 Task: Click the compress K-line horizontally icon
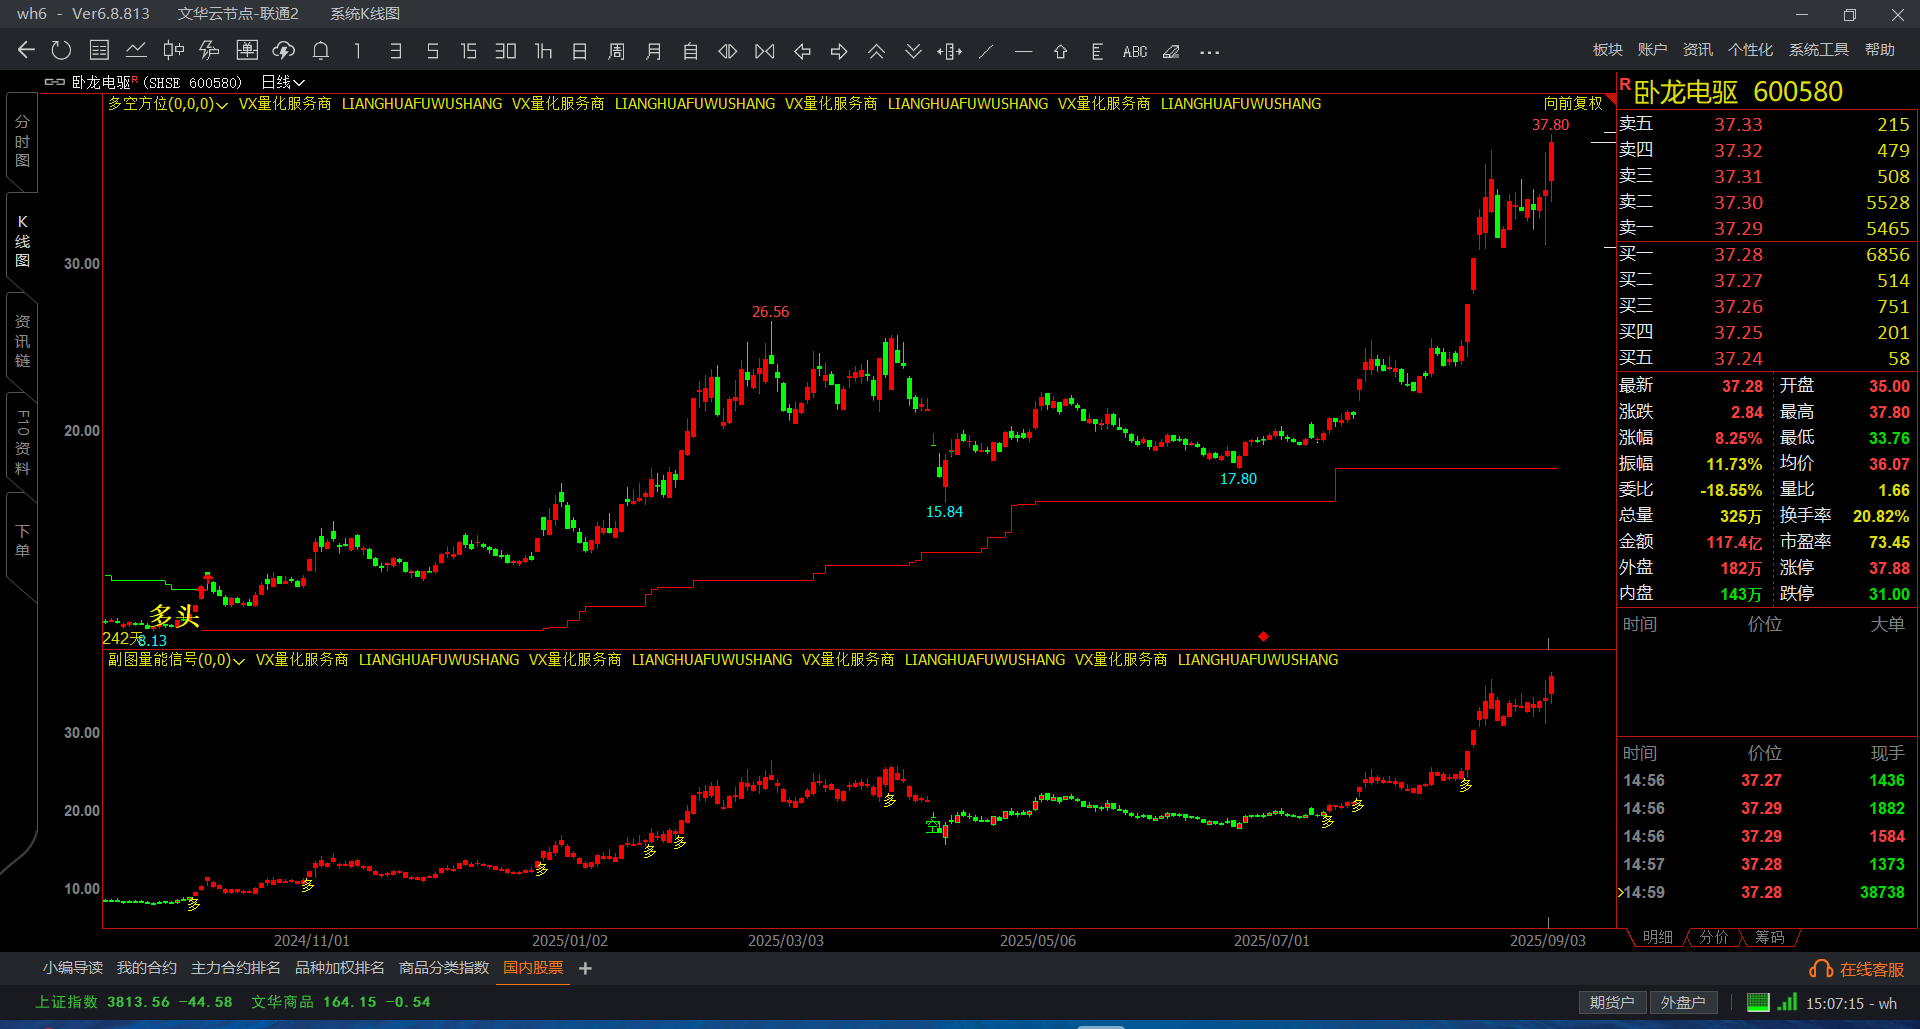click(765, 51)
